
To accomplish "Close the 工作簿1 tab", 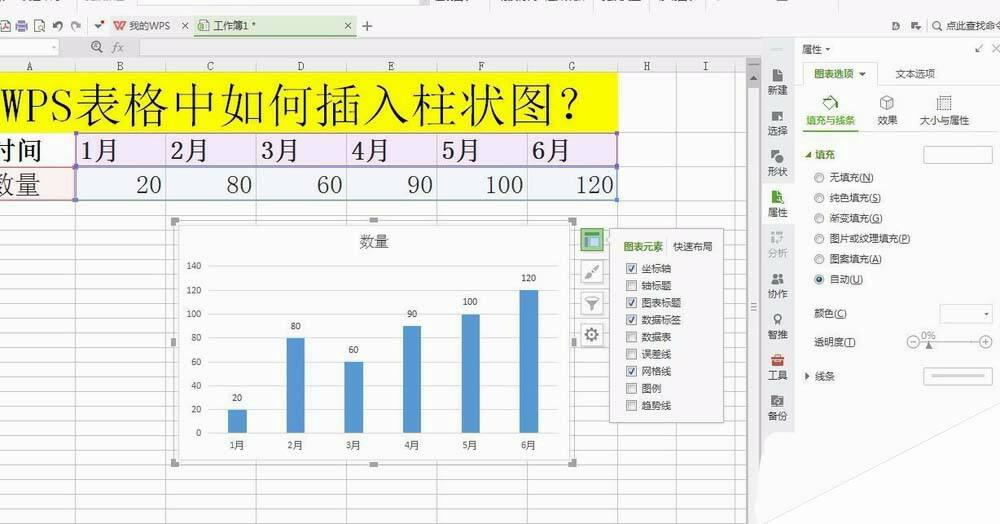I will 348,26.
